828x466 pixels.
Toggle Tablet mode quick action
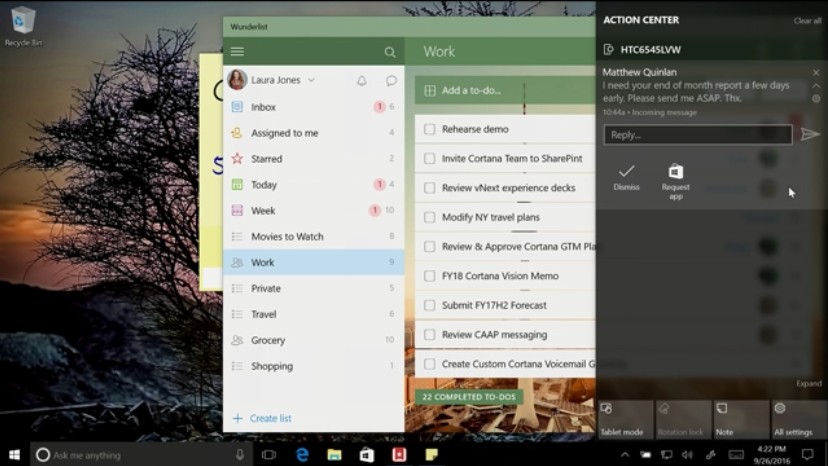tap(625, 420)
